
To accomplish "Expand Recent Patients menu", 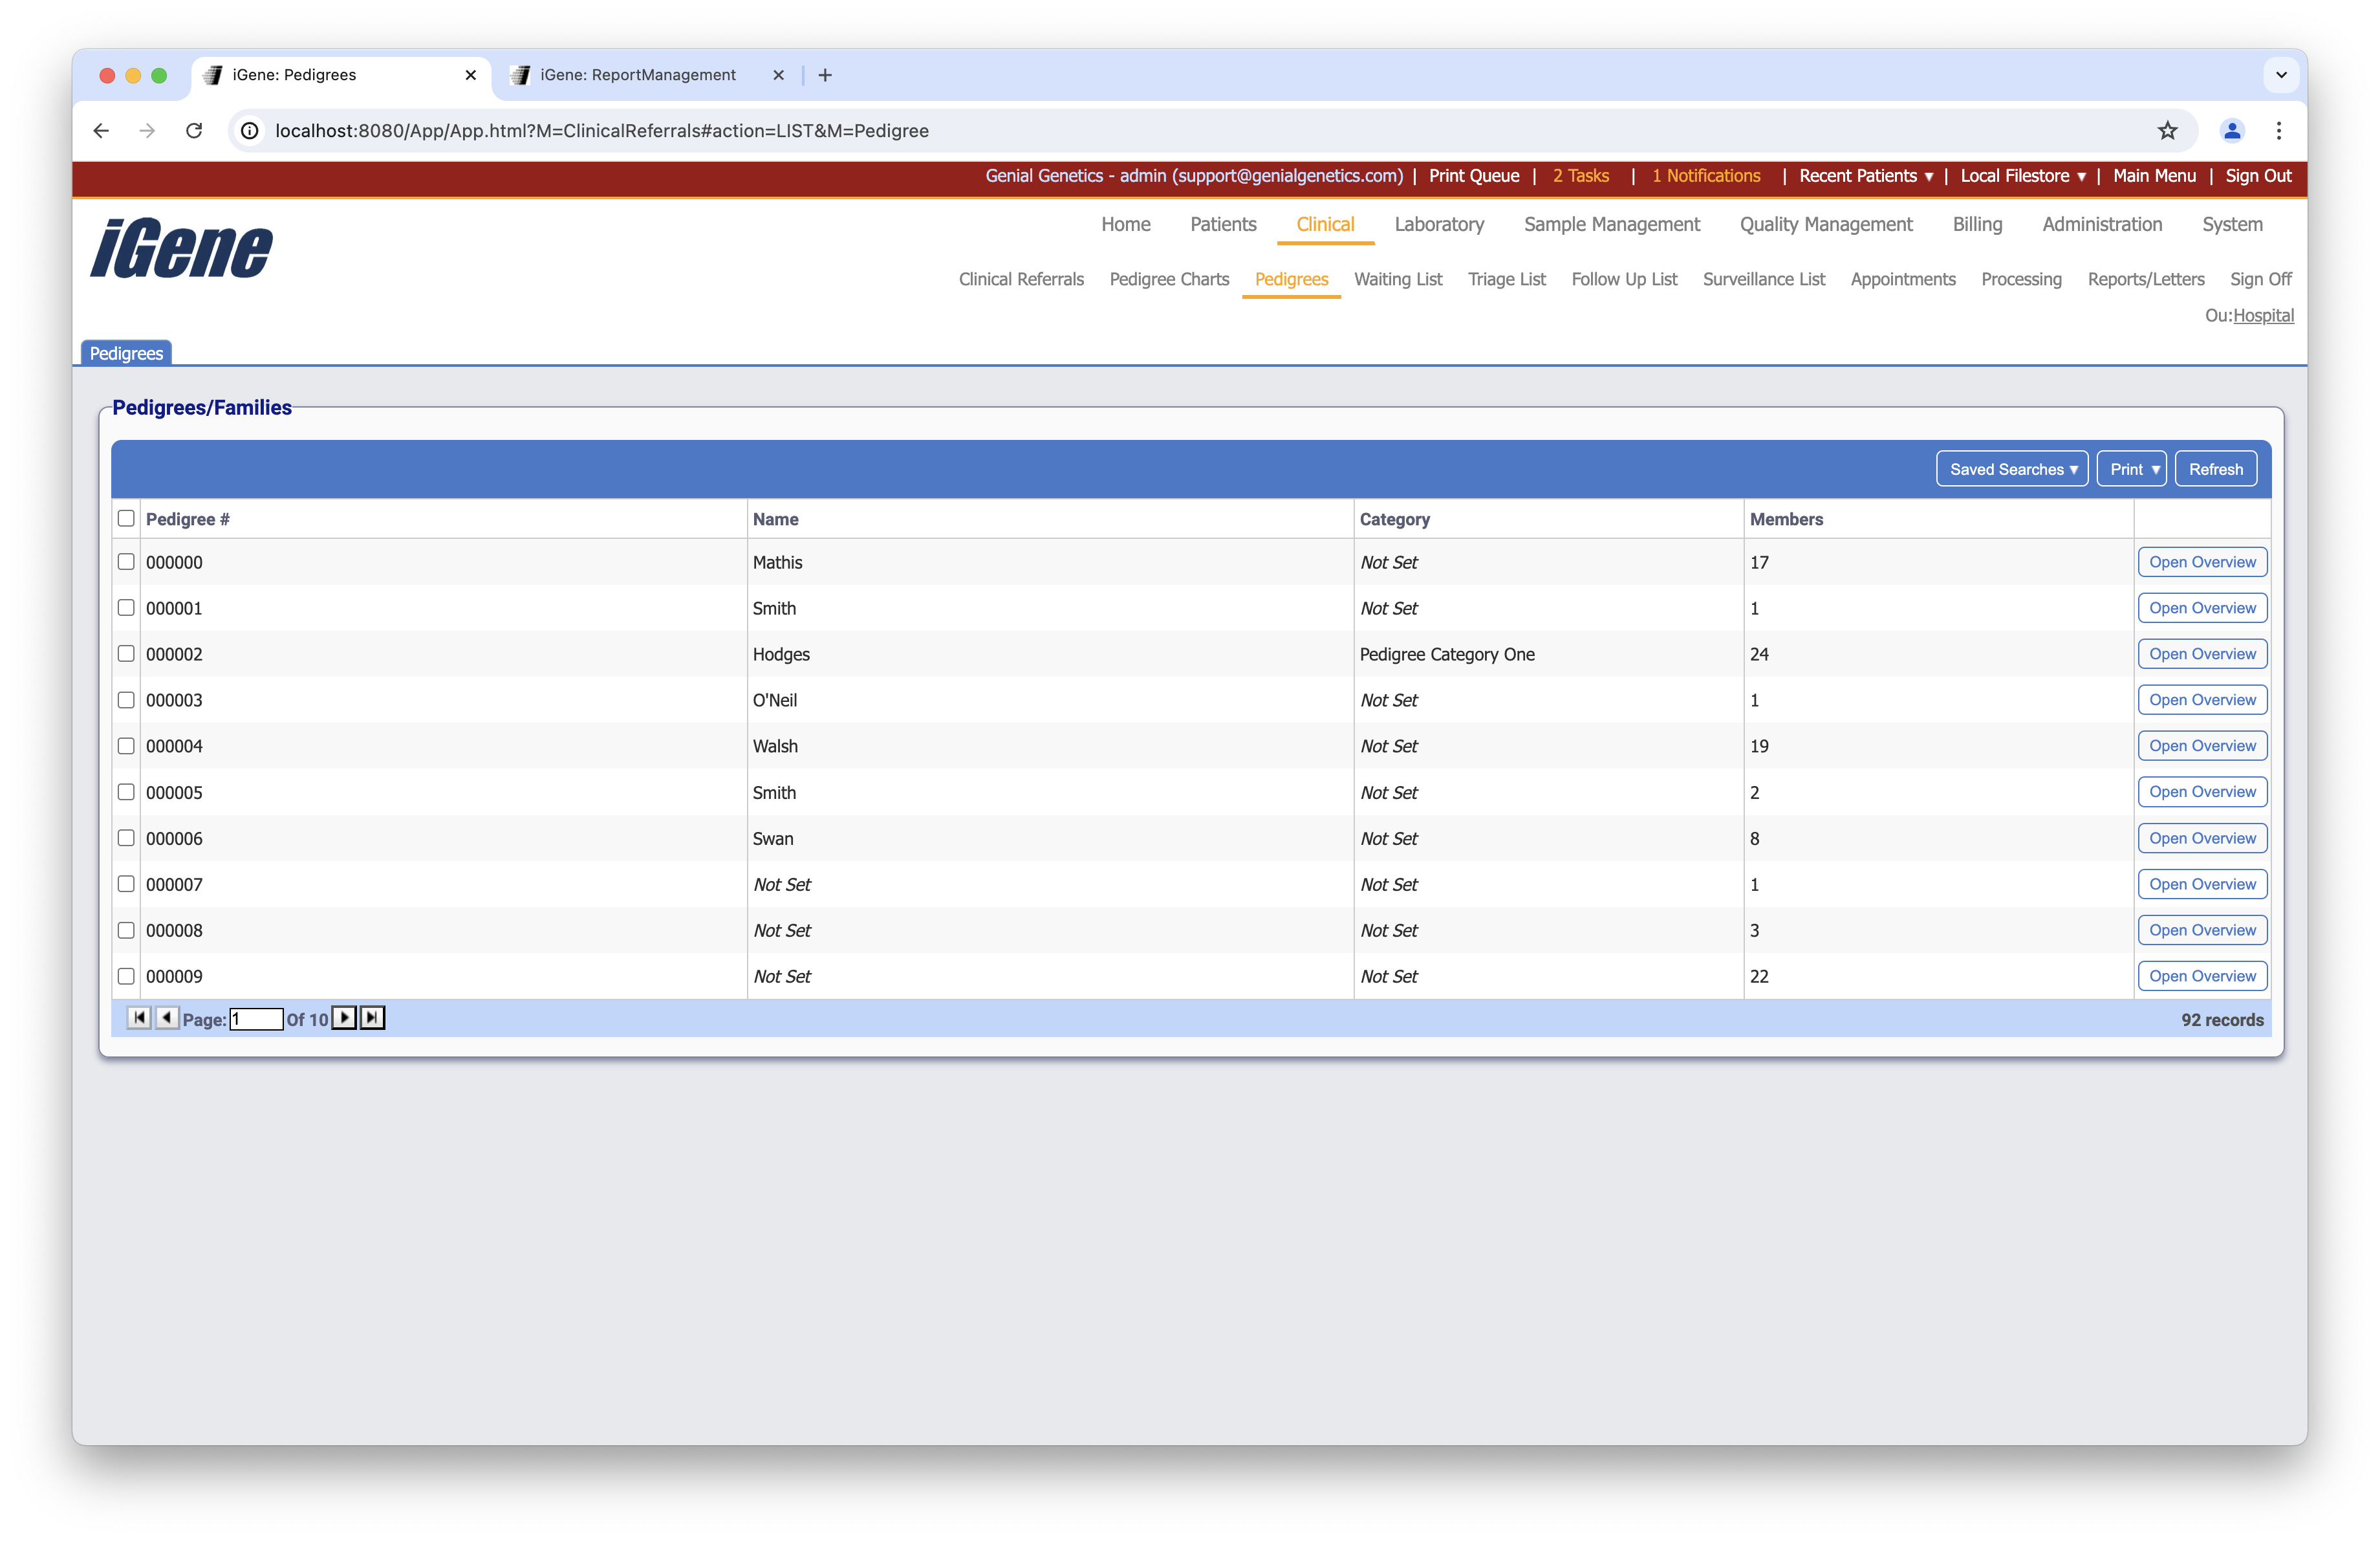I will [1865, 176].
